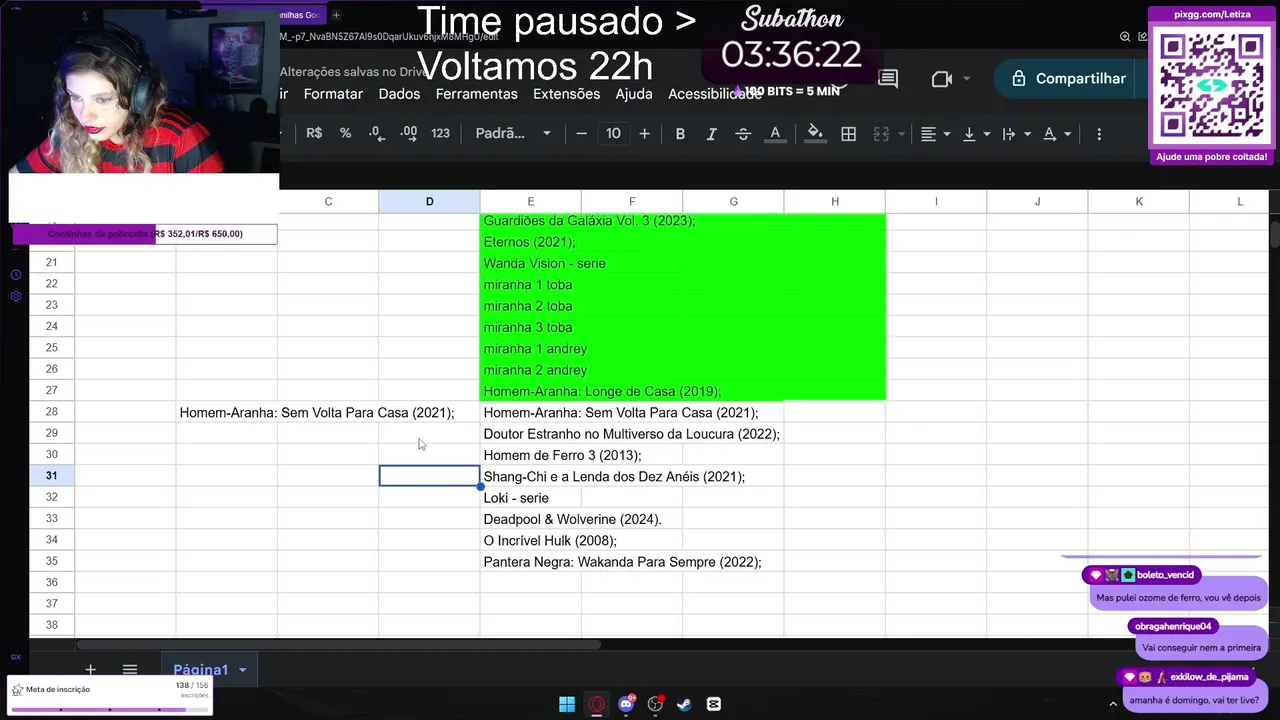
Task: Open the text color picker
Action: click(x=774, y=133)
